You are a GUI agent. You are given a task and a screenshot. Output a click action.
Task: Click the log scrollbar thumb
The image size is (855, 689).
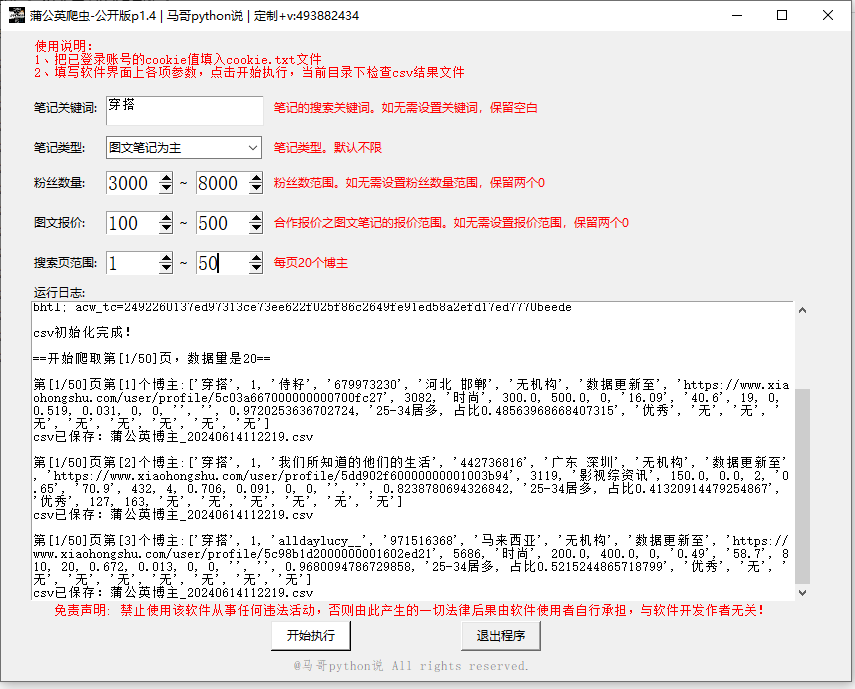[x=802, y=486]
